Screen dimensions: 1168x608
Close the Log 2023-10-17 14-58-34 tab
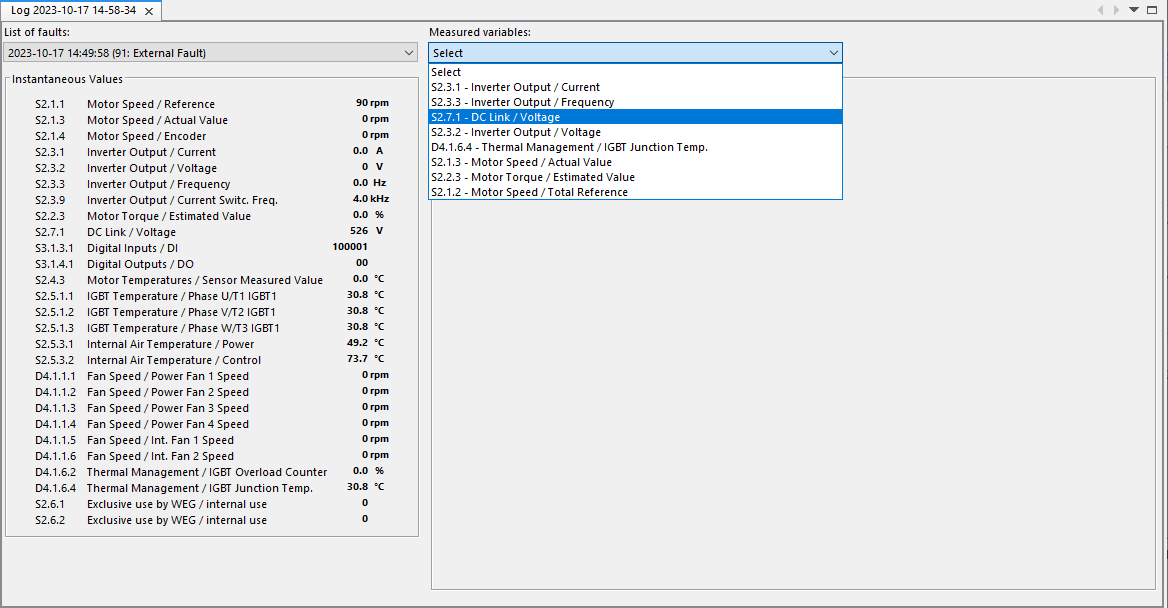[148, 11]
